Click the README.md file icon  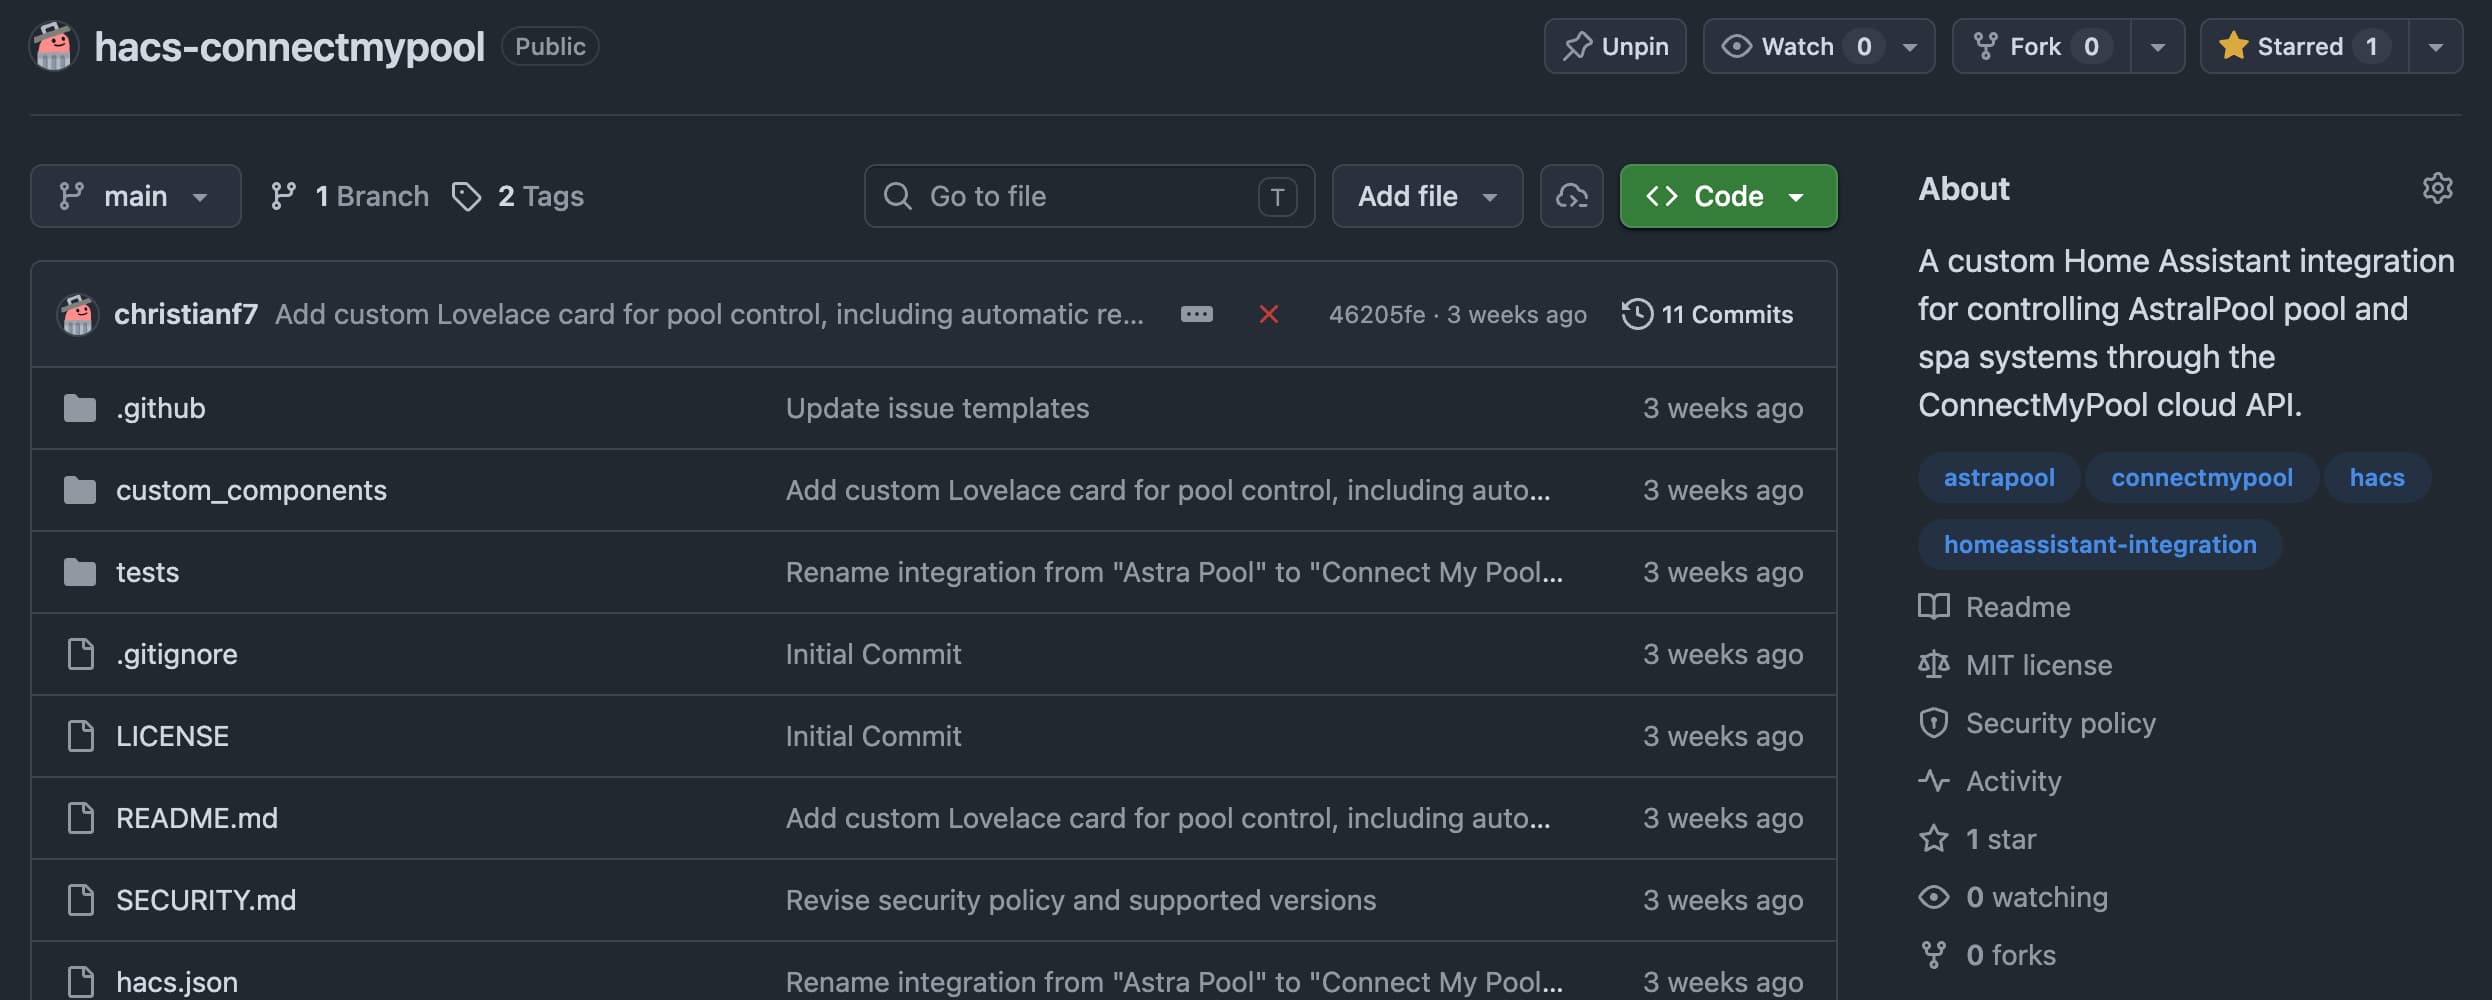pyautogui.click(x=80, y=818)
